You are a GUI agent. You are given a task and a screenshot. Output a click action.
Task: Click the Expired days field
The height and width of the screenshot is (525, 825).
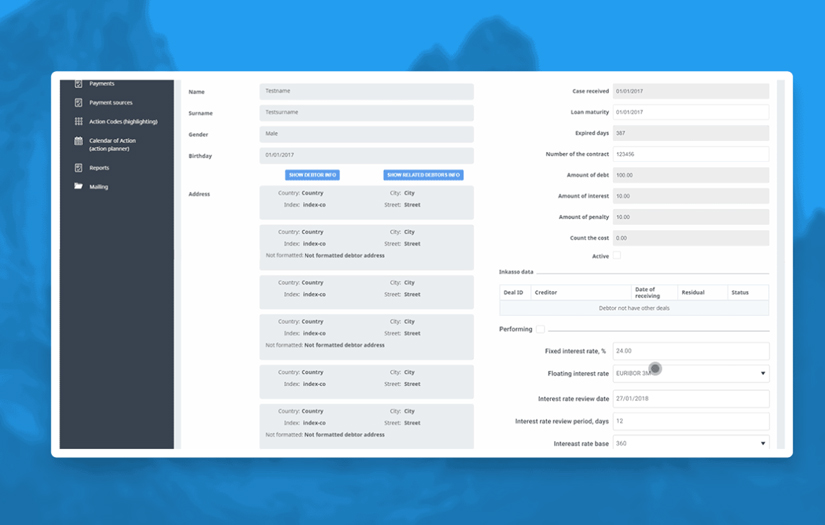click(691, 133)
